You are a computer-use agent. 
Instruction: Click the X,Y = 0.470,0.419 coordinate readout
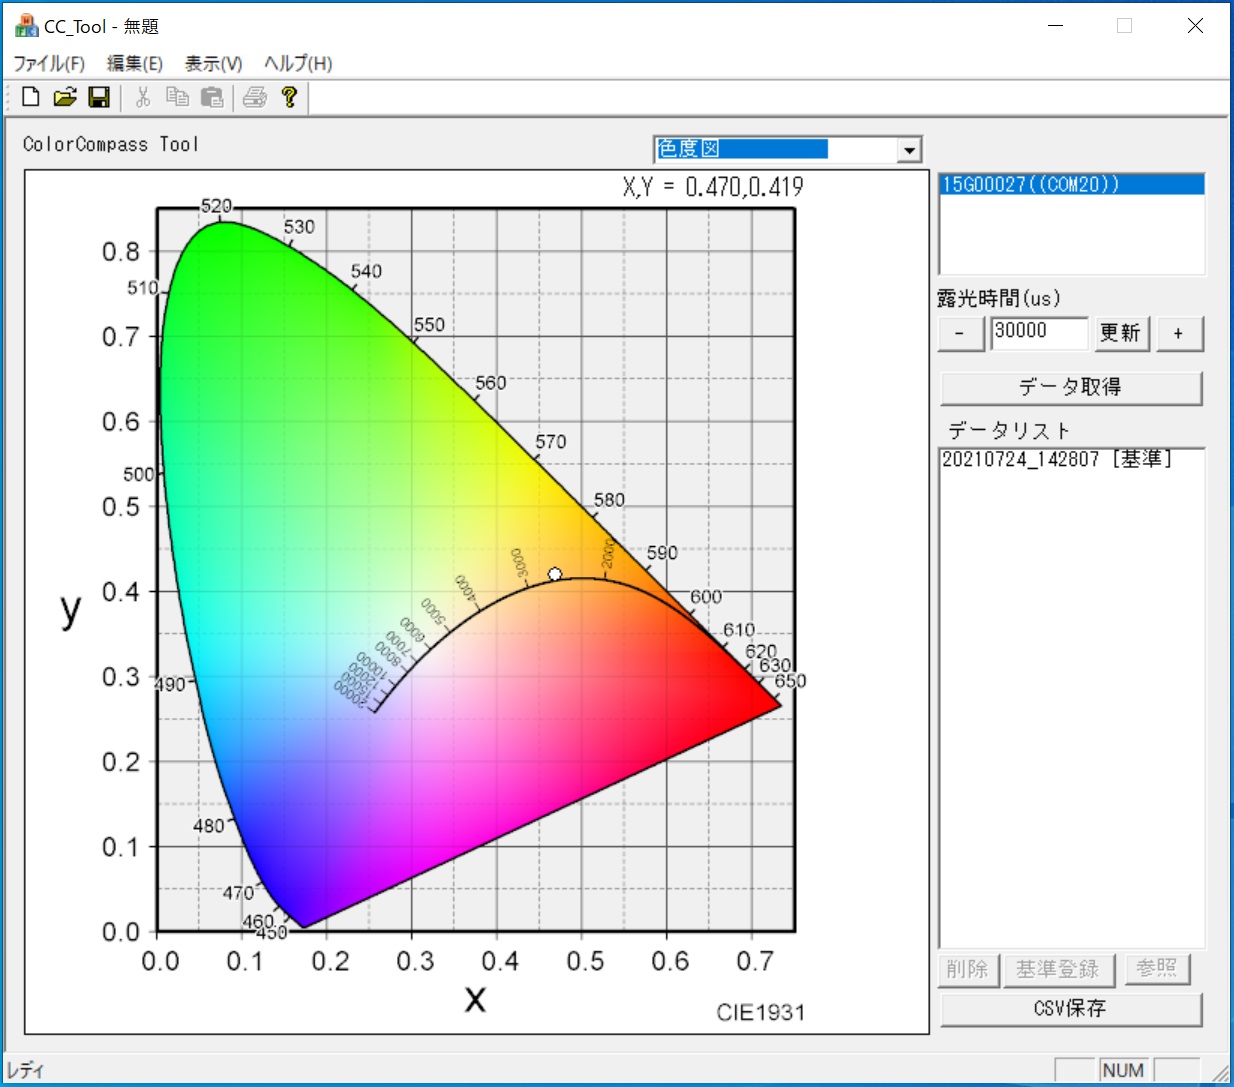(713, 187)
